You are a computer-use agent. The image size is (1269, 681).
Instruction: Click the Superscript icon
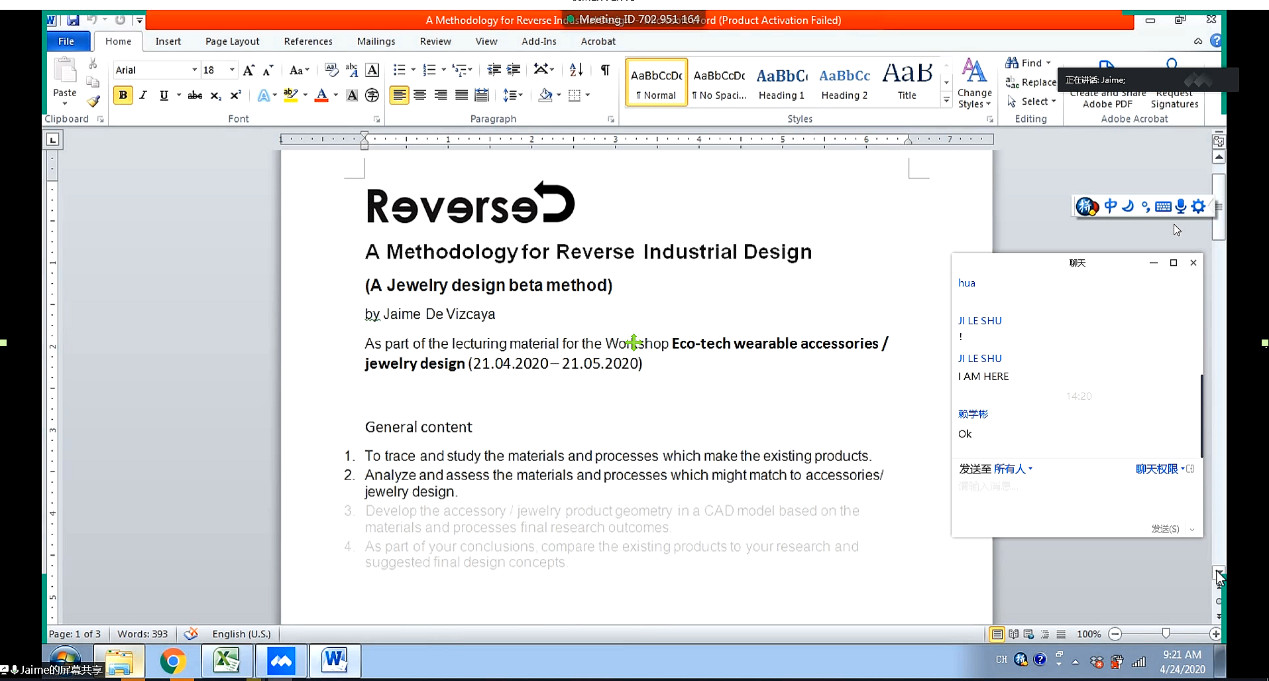pyautogui.click(x=236, y=96)
